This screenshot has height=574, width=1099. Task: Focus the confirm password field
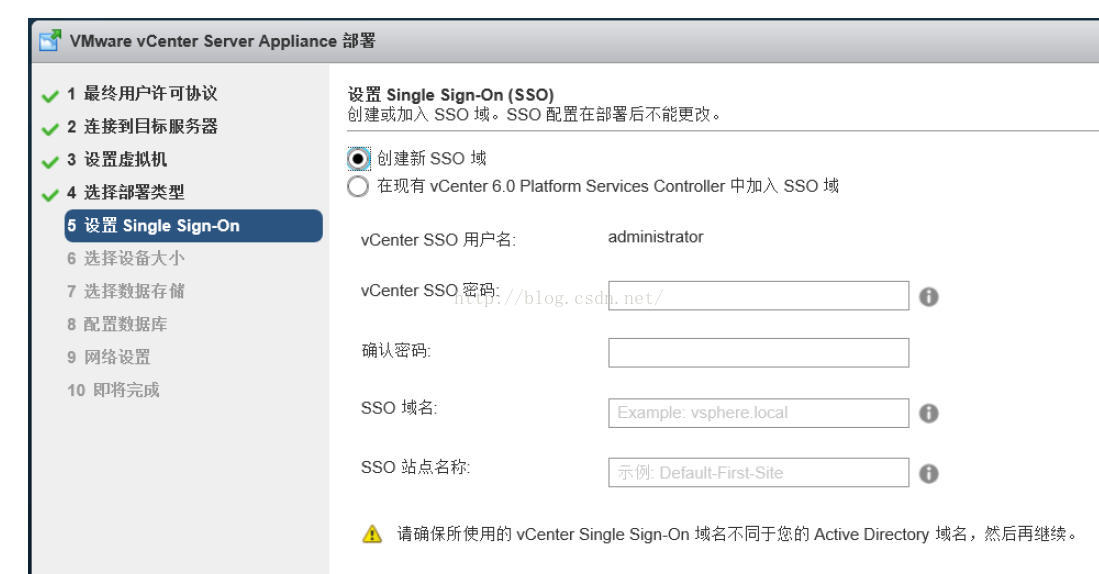(758, 353)
